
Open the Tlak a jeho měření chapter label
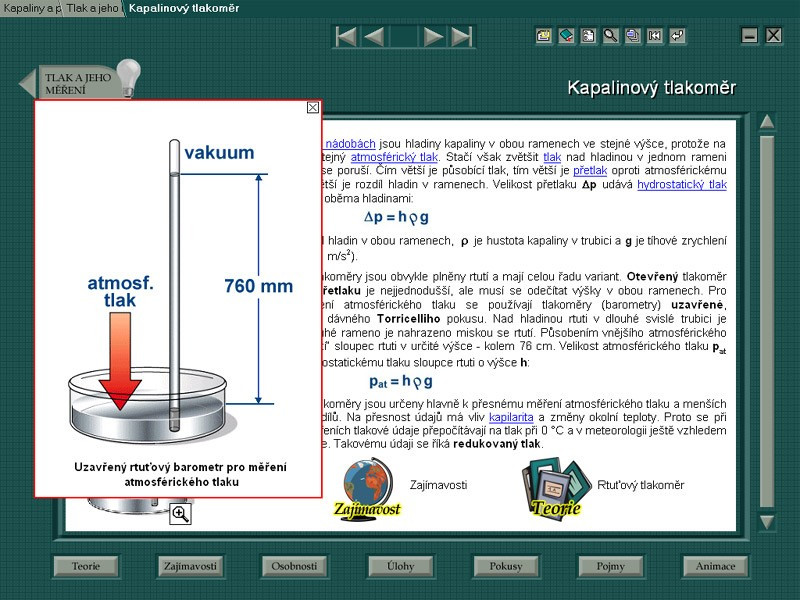click(x=78, y=84)
